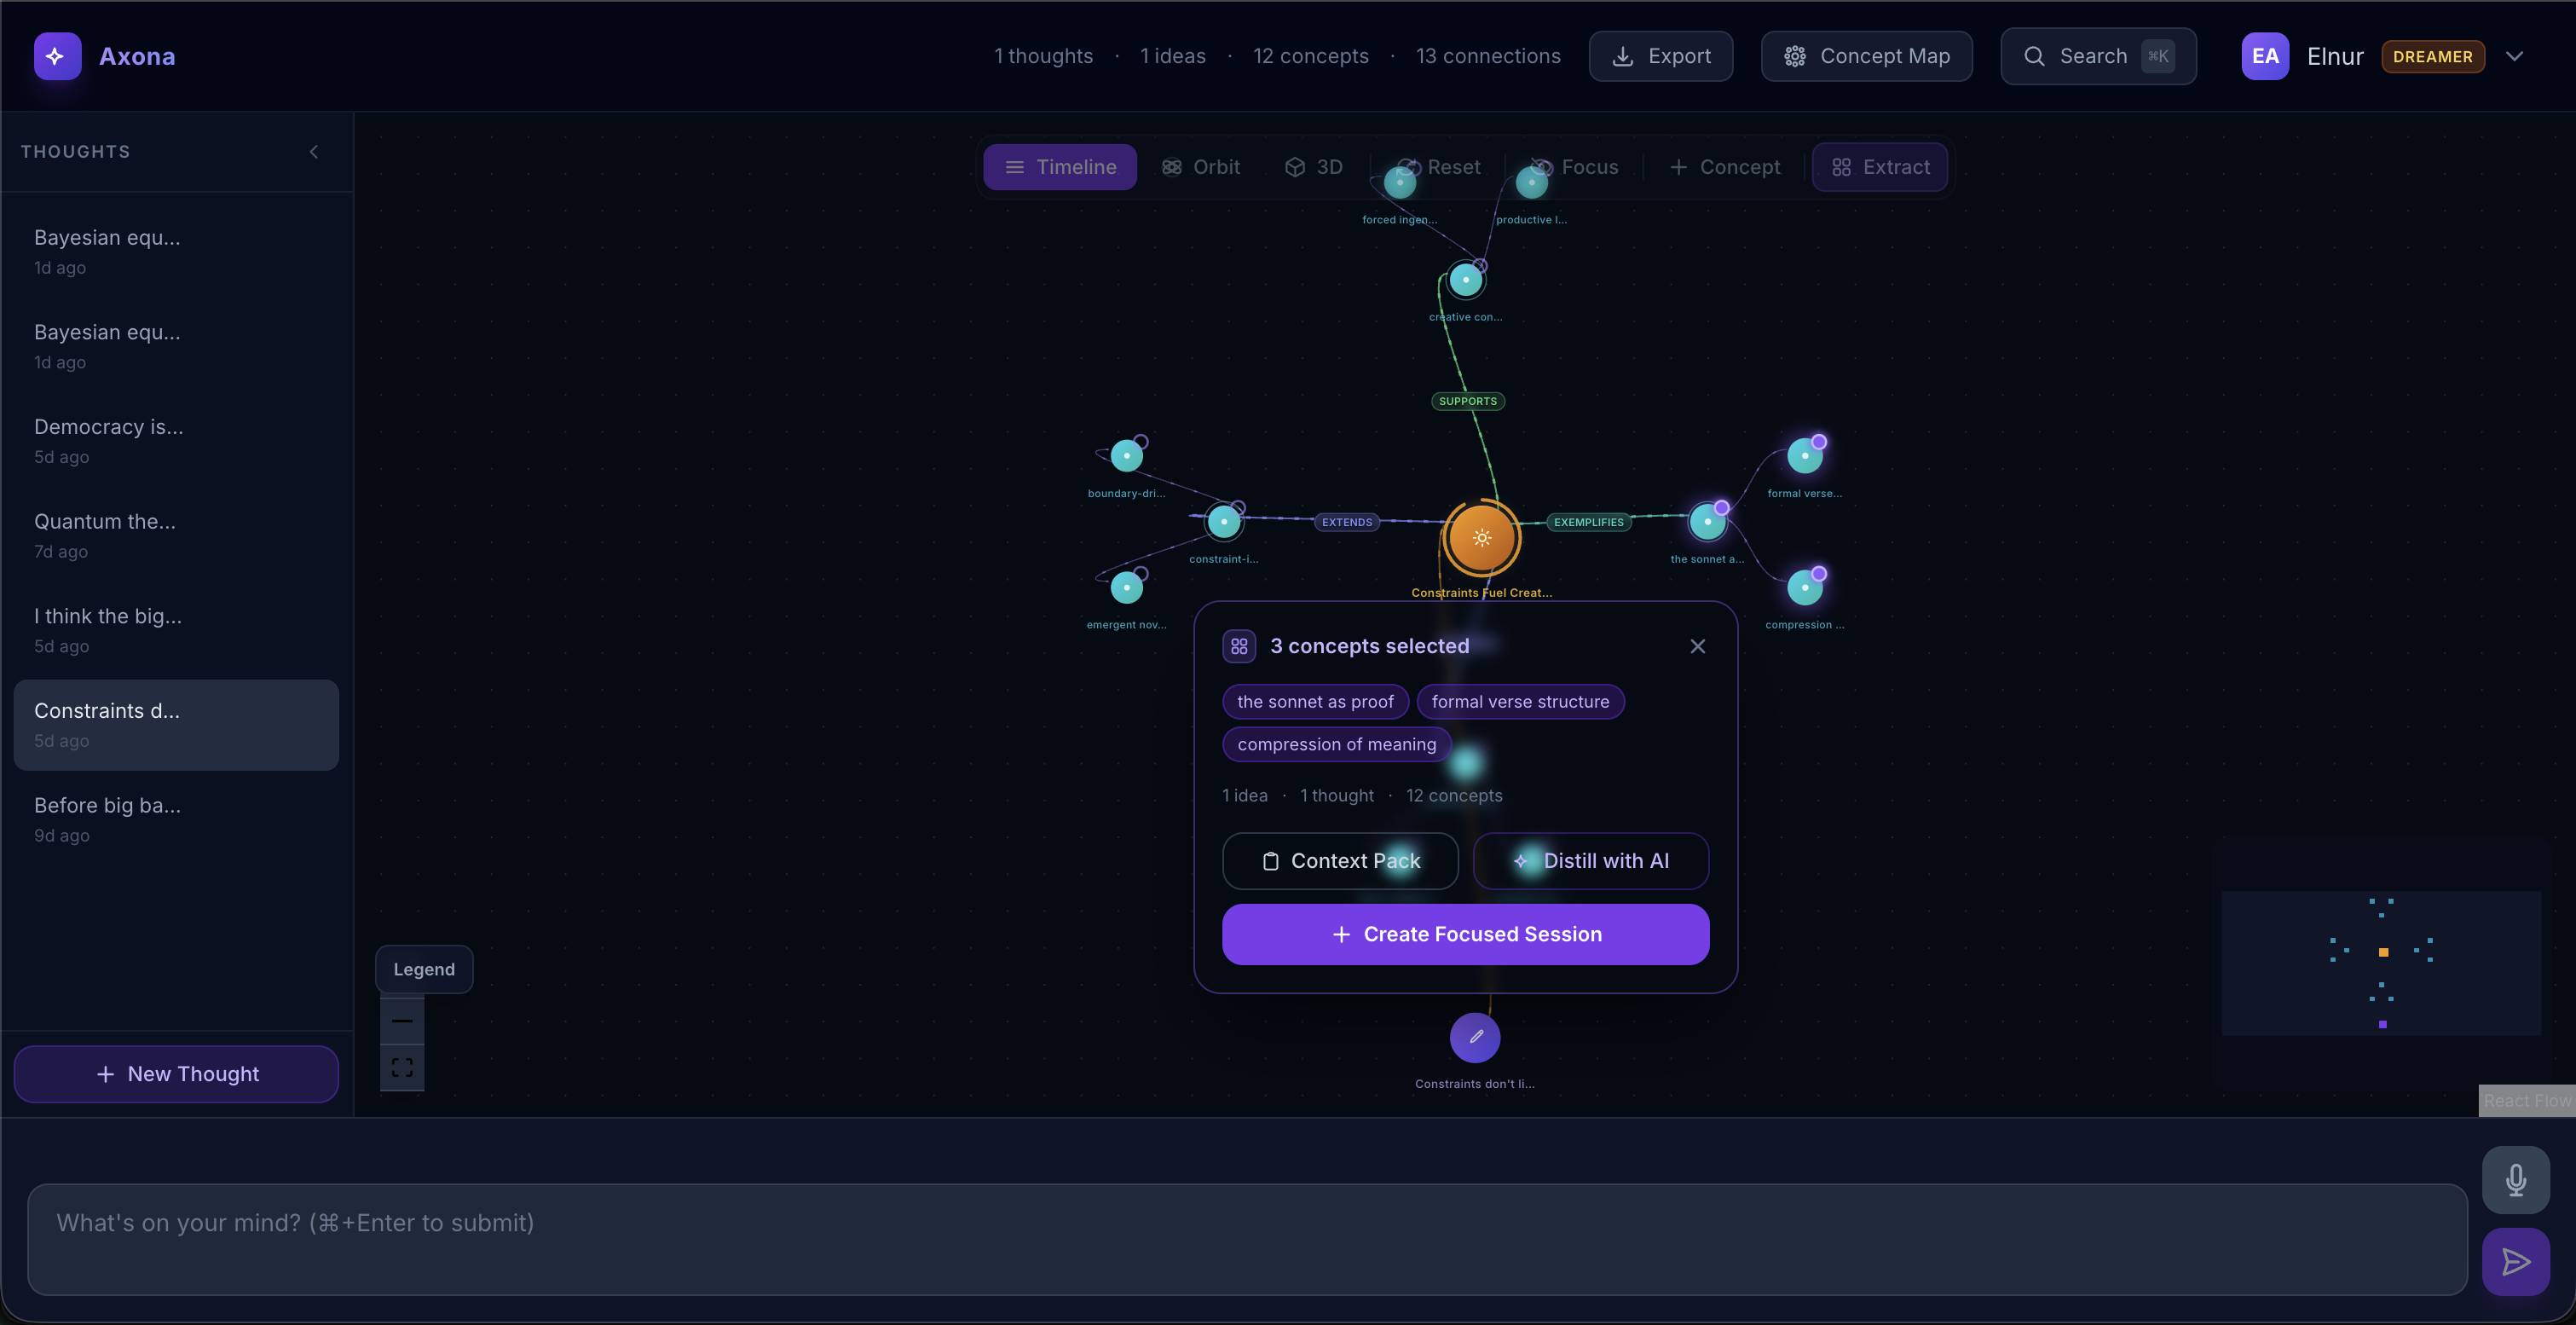The width and height of the screenshot is (2576, 1325).
Task: Create a New Thought
Action: point(176,1074)
